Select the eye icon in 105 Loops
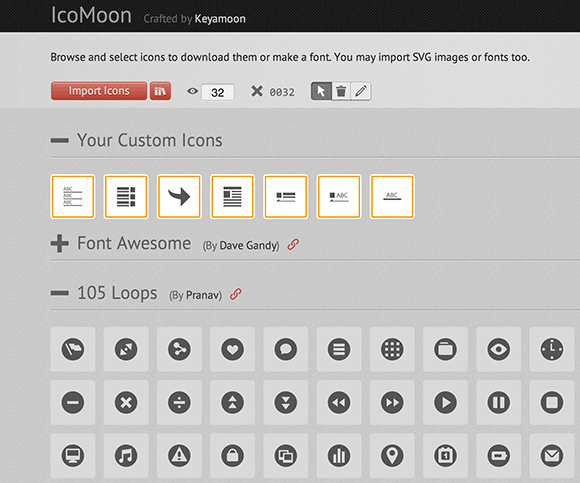 (x=499, y=349)
